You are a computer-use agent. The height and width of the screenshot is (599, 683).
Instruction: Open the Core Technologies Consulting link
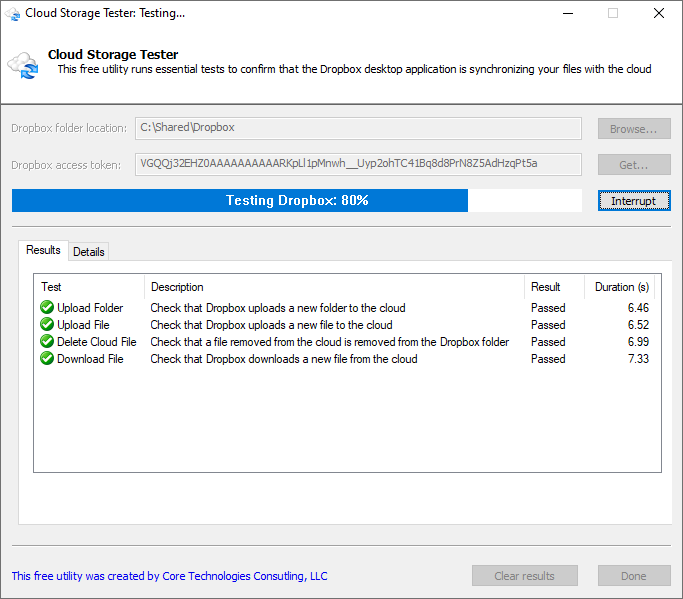tap(169, 576)
